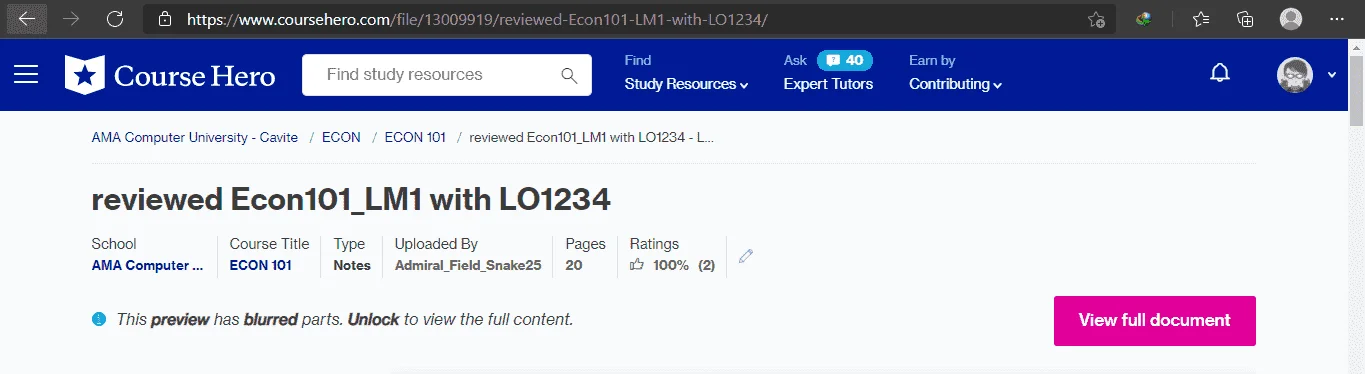Screen dimensions: 1365x374
Task: Click the document title heading
Action: 351,199
